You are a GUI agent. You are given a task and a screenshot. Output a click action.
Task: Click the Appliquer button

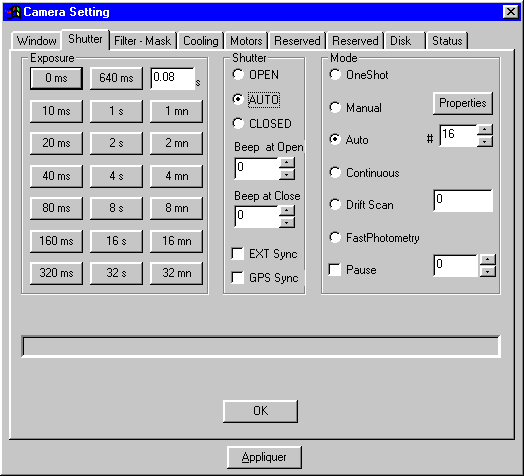pos(264,457)
